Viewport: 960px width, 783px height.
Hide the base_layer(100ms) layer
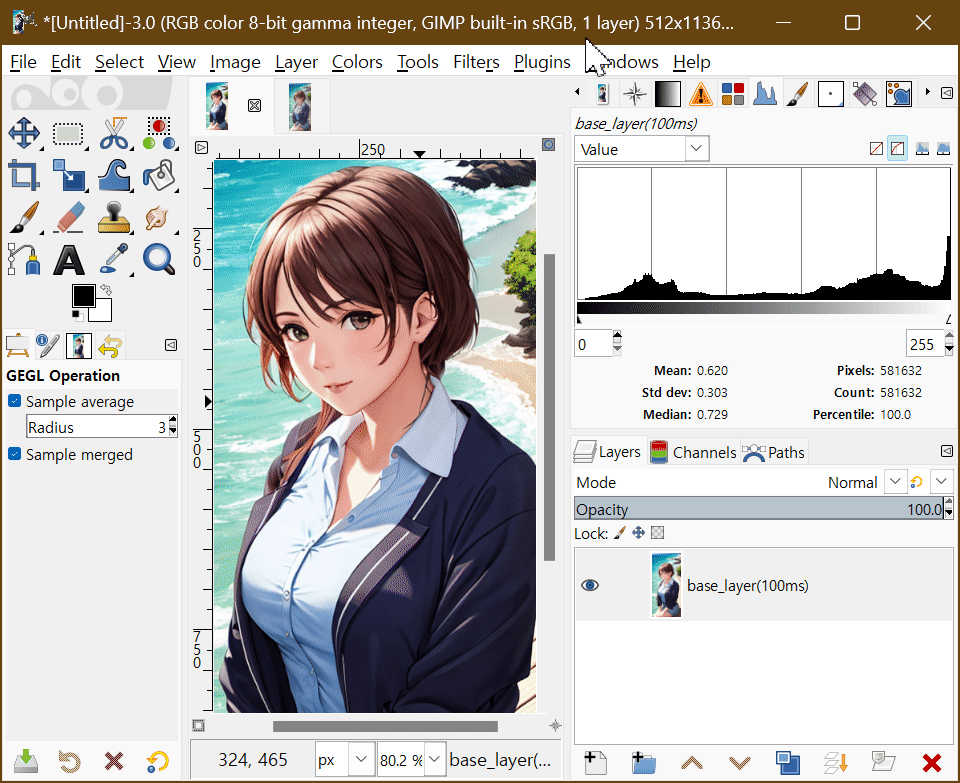click(590, 585)
